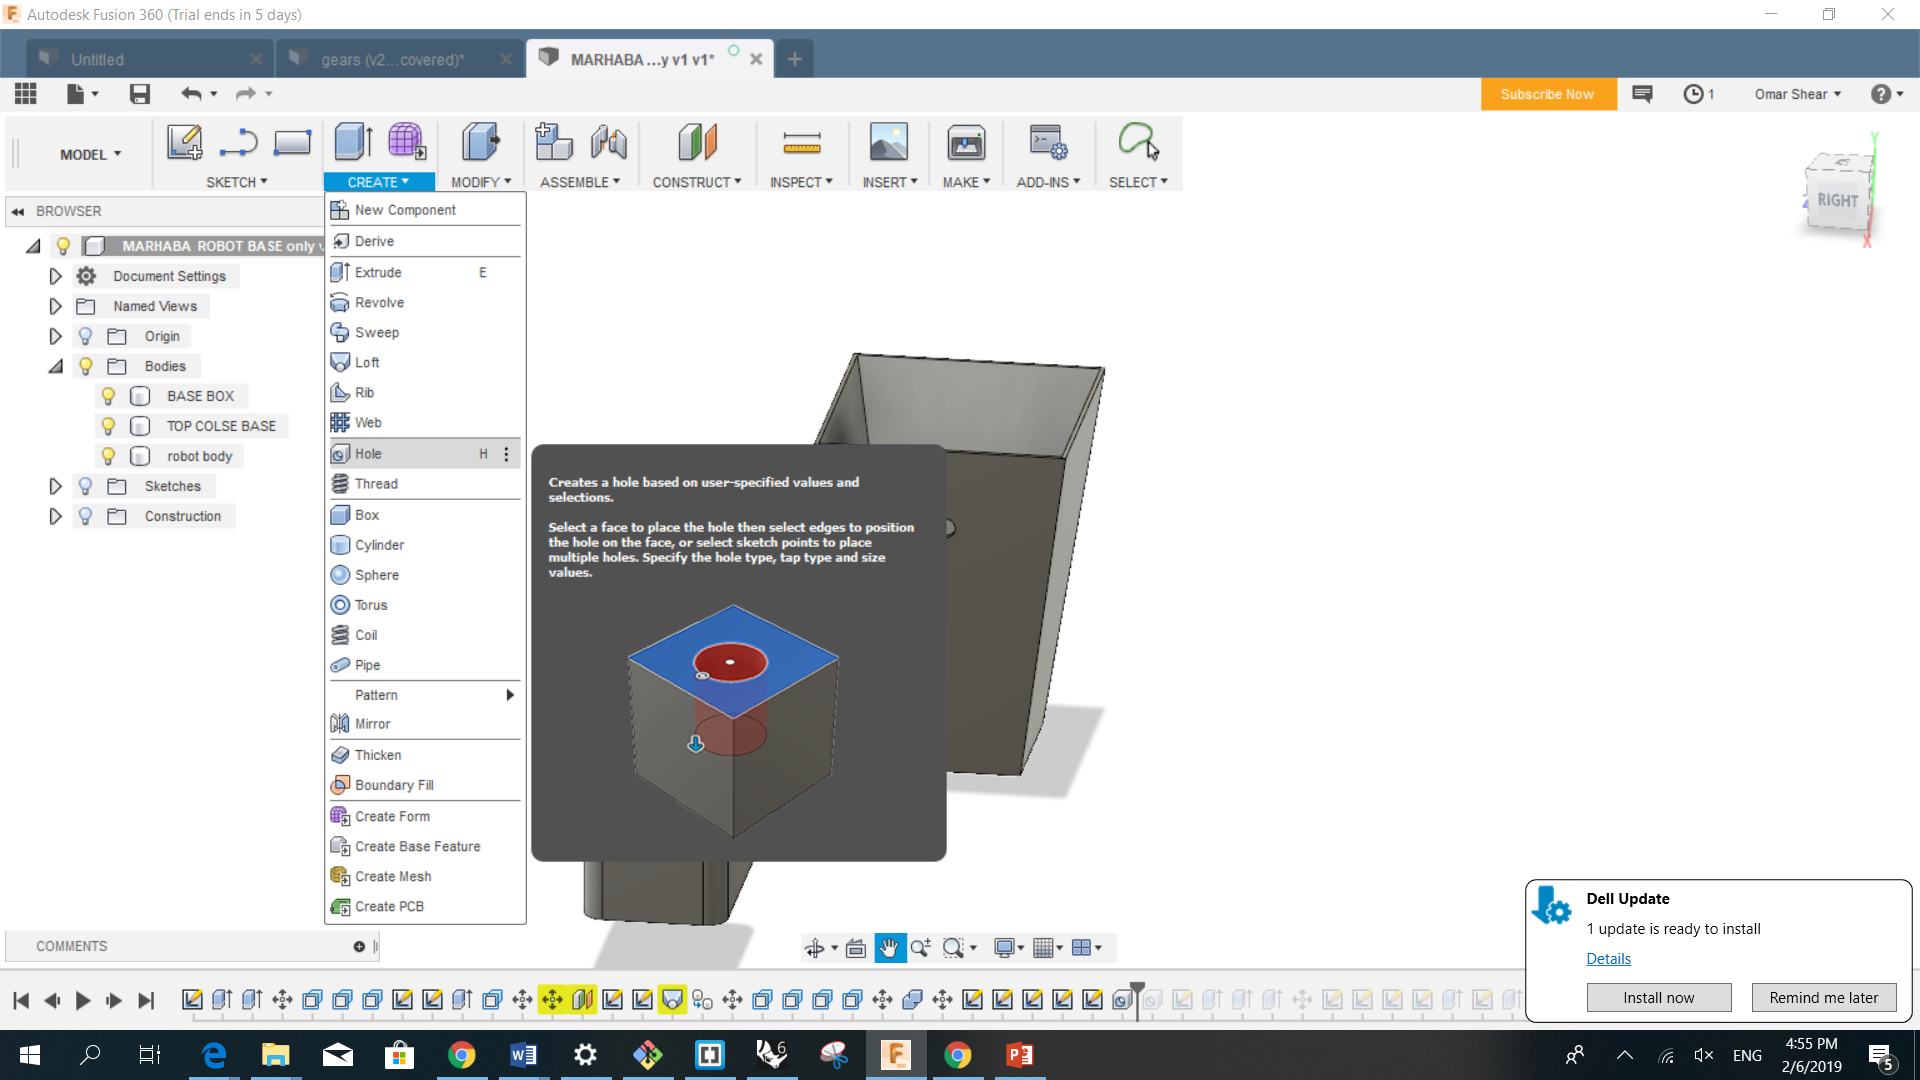Click the Look At icon
1920x1080 pixels.
click(856, 948)
